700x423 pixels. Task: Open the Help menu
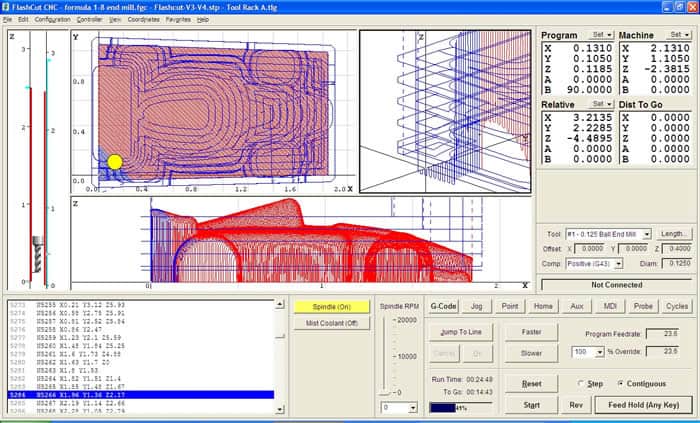(x=203, y=20)
